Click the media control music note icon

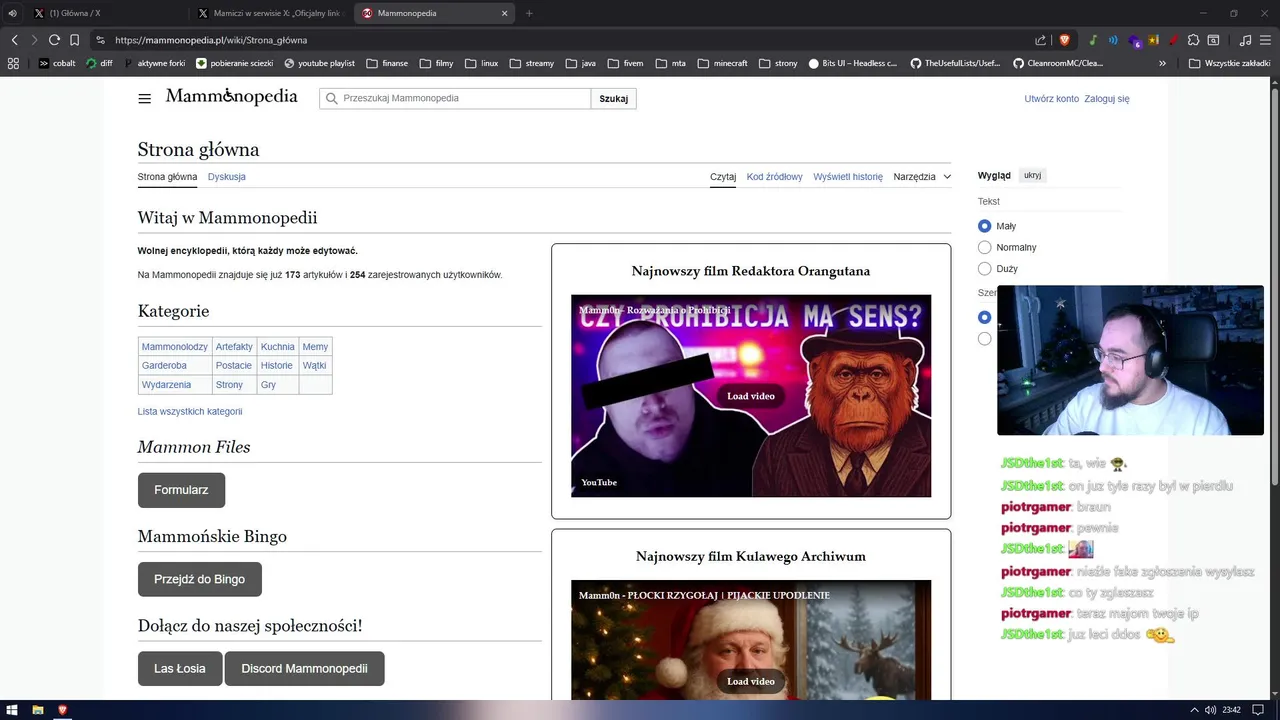point(1245,40)
